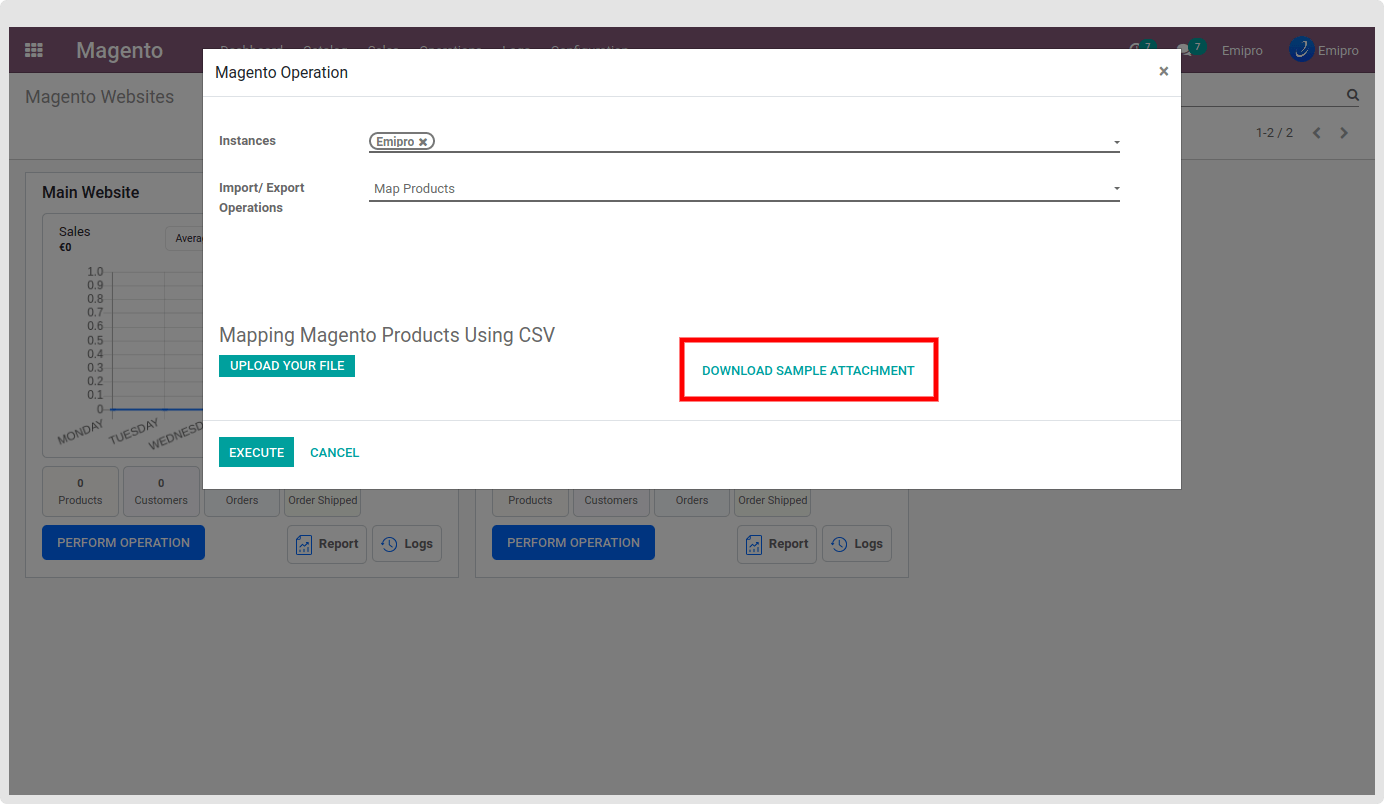Close the Magento Operation dialog

(1163, 71)
